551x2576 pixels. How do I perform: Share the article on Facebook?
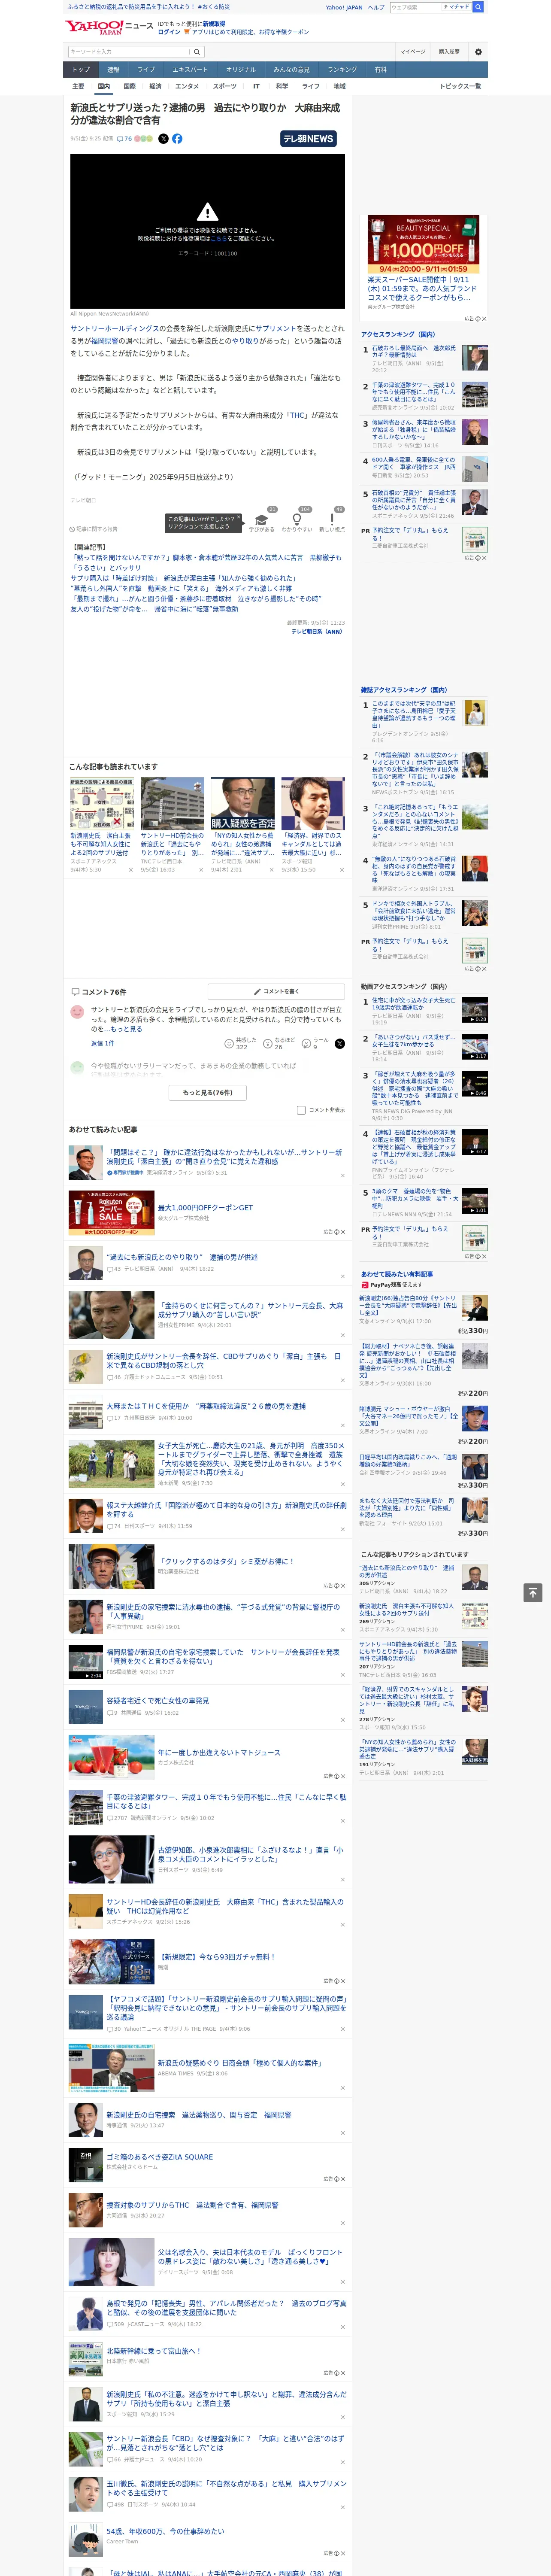coord(177,139)
